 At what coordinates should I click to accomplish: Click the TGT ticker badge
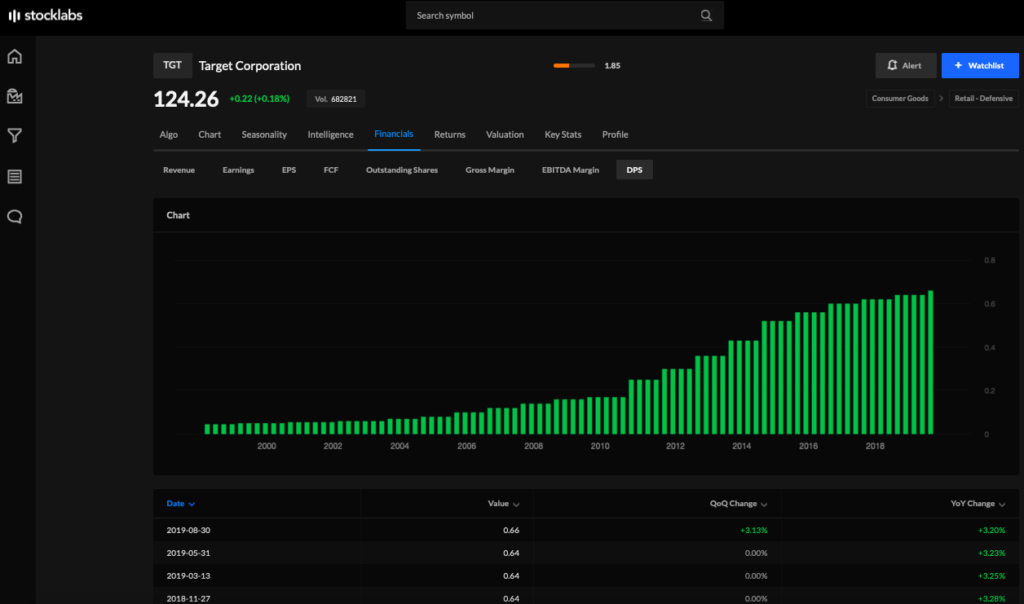pos(172,65)
